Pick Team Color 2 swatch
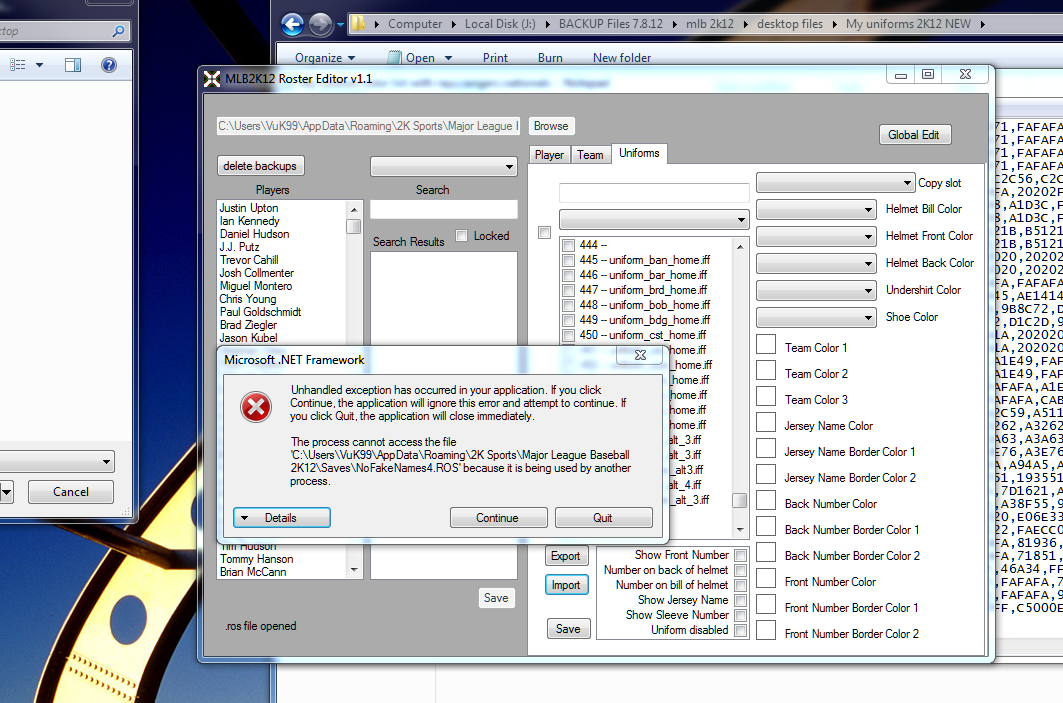The image size is (1063, 703). pos(766,370)
